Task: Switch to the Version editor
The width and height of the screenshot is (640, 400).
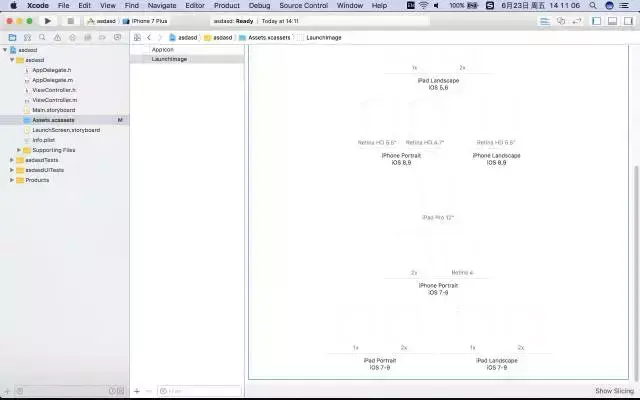Action: tap(577, 21)
